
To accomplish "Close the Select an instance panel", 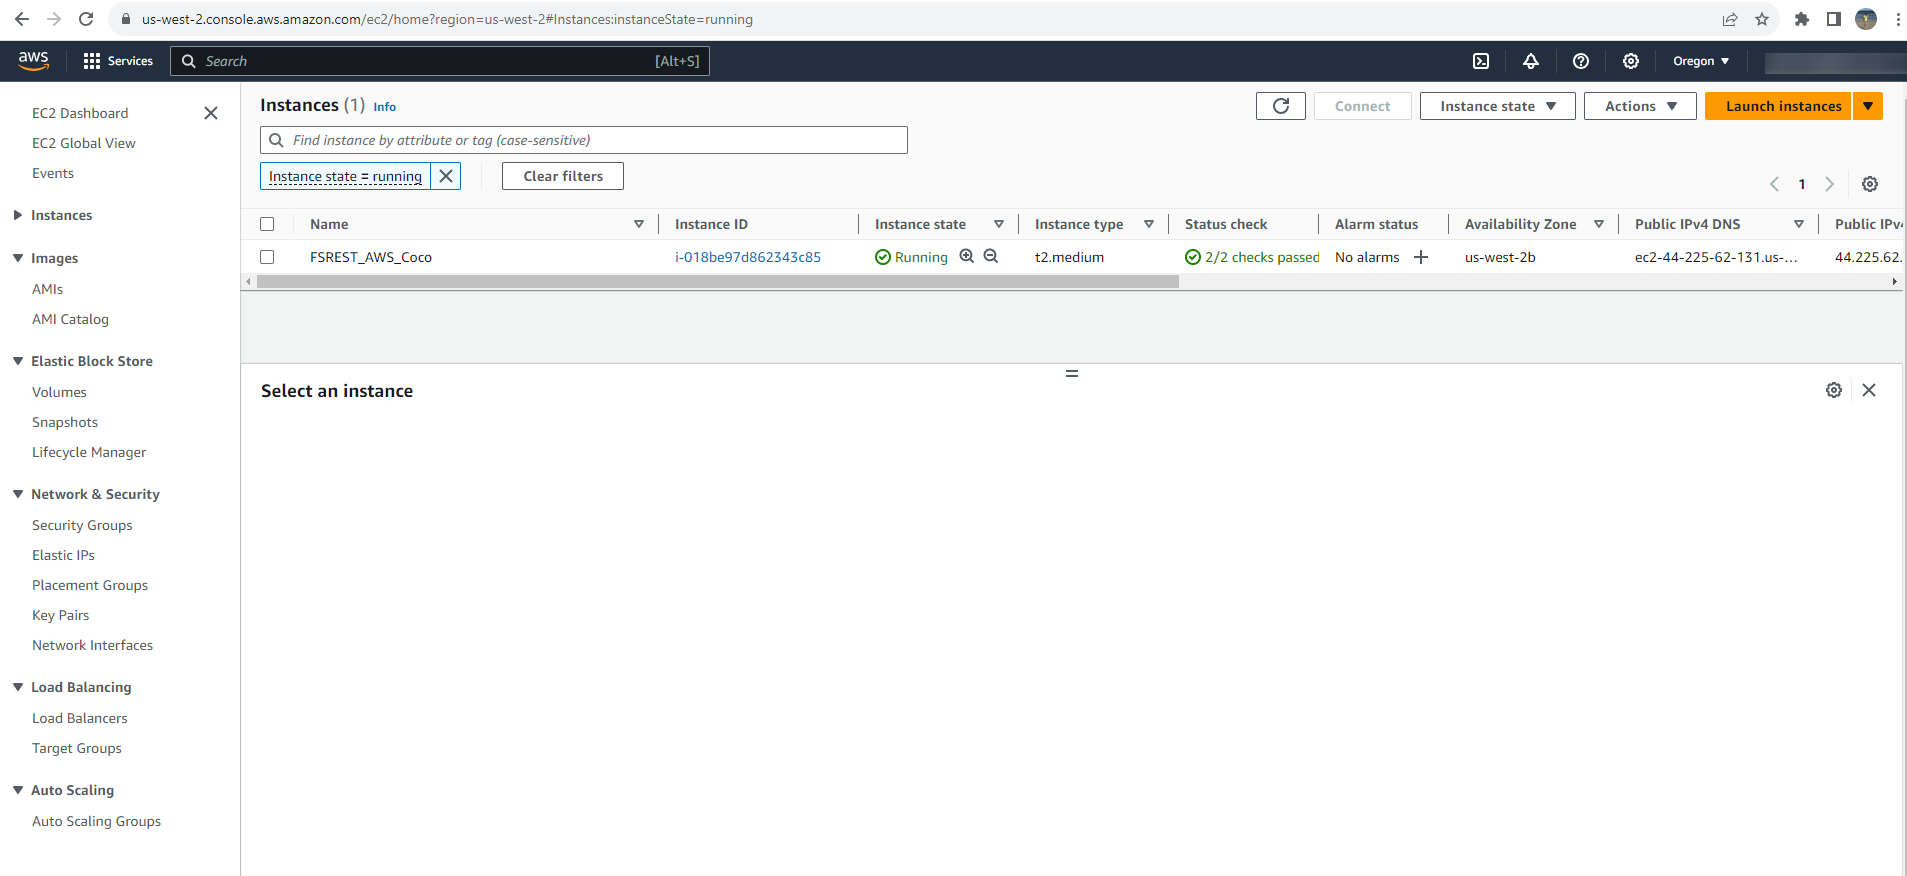I will pos(1869,390).
